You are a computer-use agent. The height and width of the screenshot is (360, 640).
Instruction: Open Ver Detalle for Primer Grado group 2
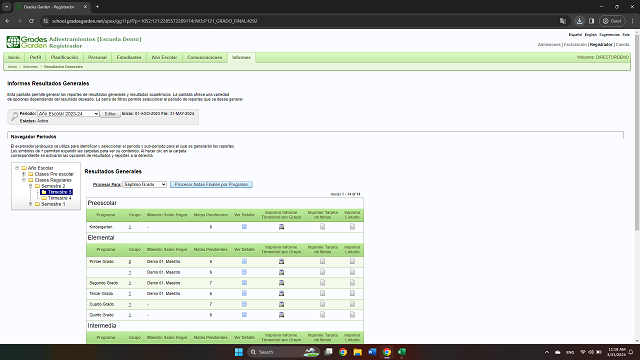[244, 261]
